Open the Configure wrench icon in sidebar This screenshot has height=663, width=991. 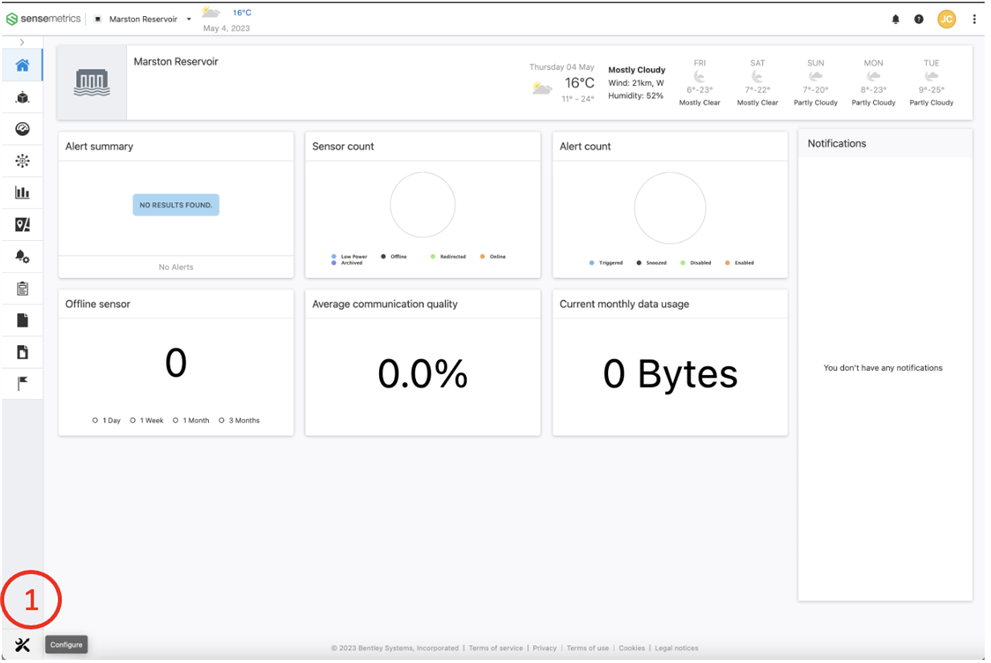pyautogui.click(x=22, y=645)
